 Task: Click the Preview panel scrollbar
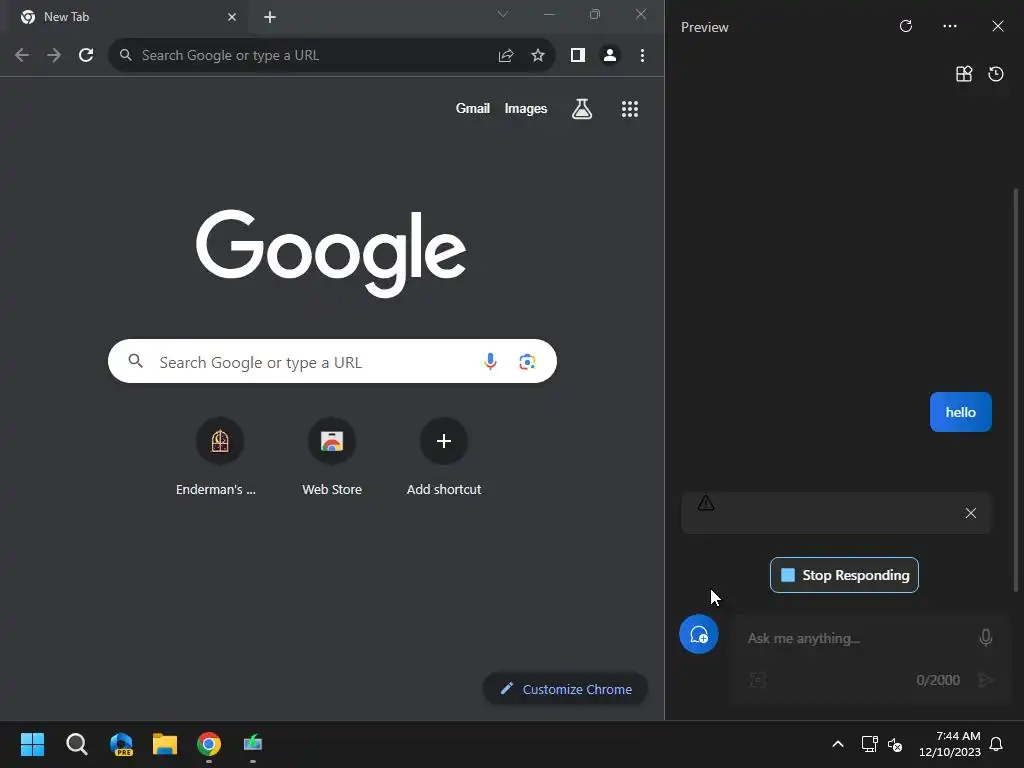[1016, 390]
